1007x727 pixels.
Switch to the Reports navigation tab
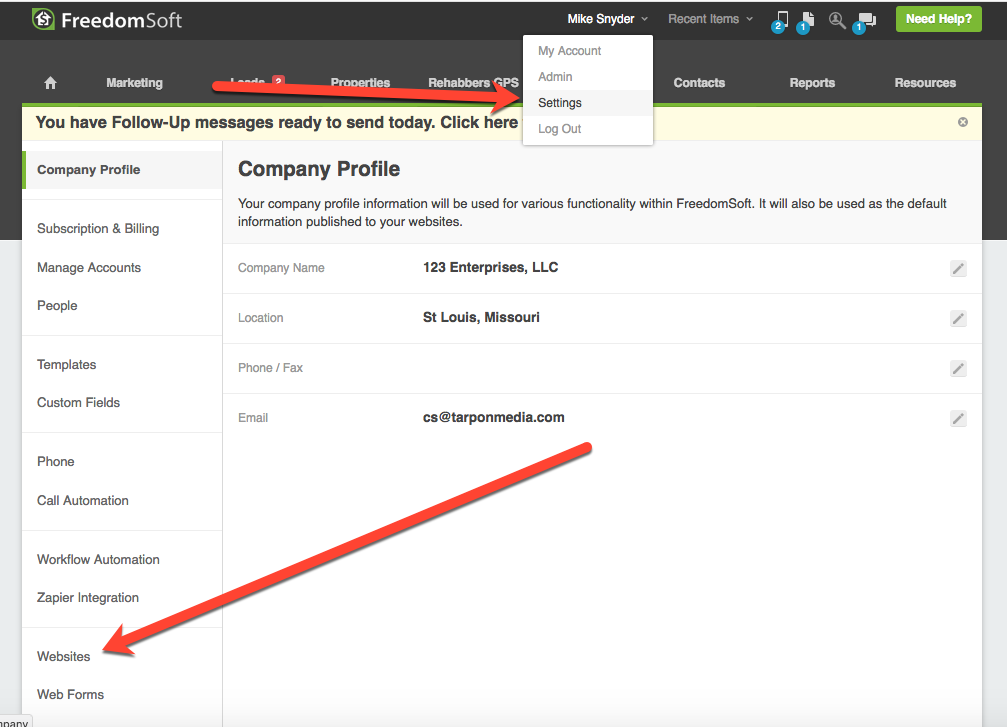pyautogui.click(x=812, y=83)
